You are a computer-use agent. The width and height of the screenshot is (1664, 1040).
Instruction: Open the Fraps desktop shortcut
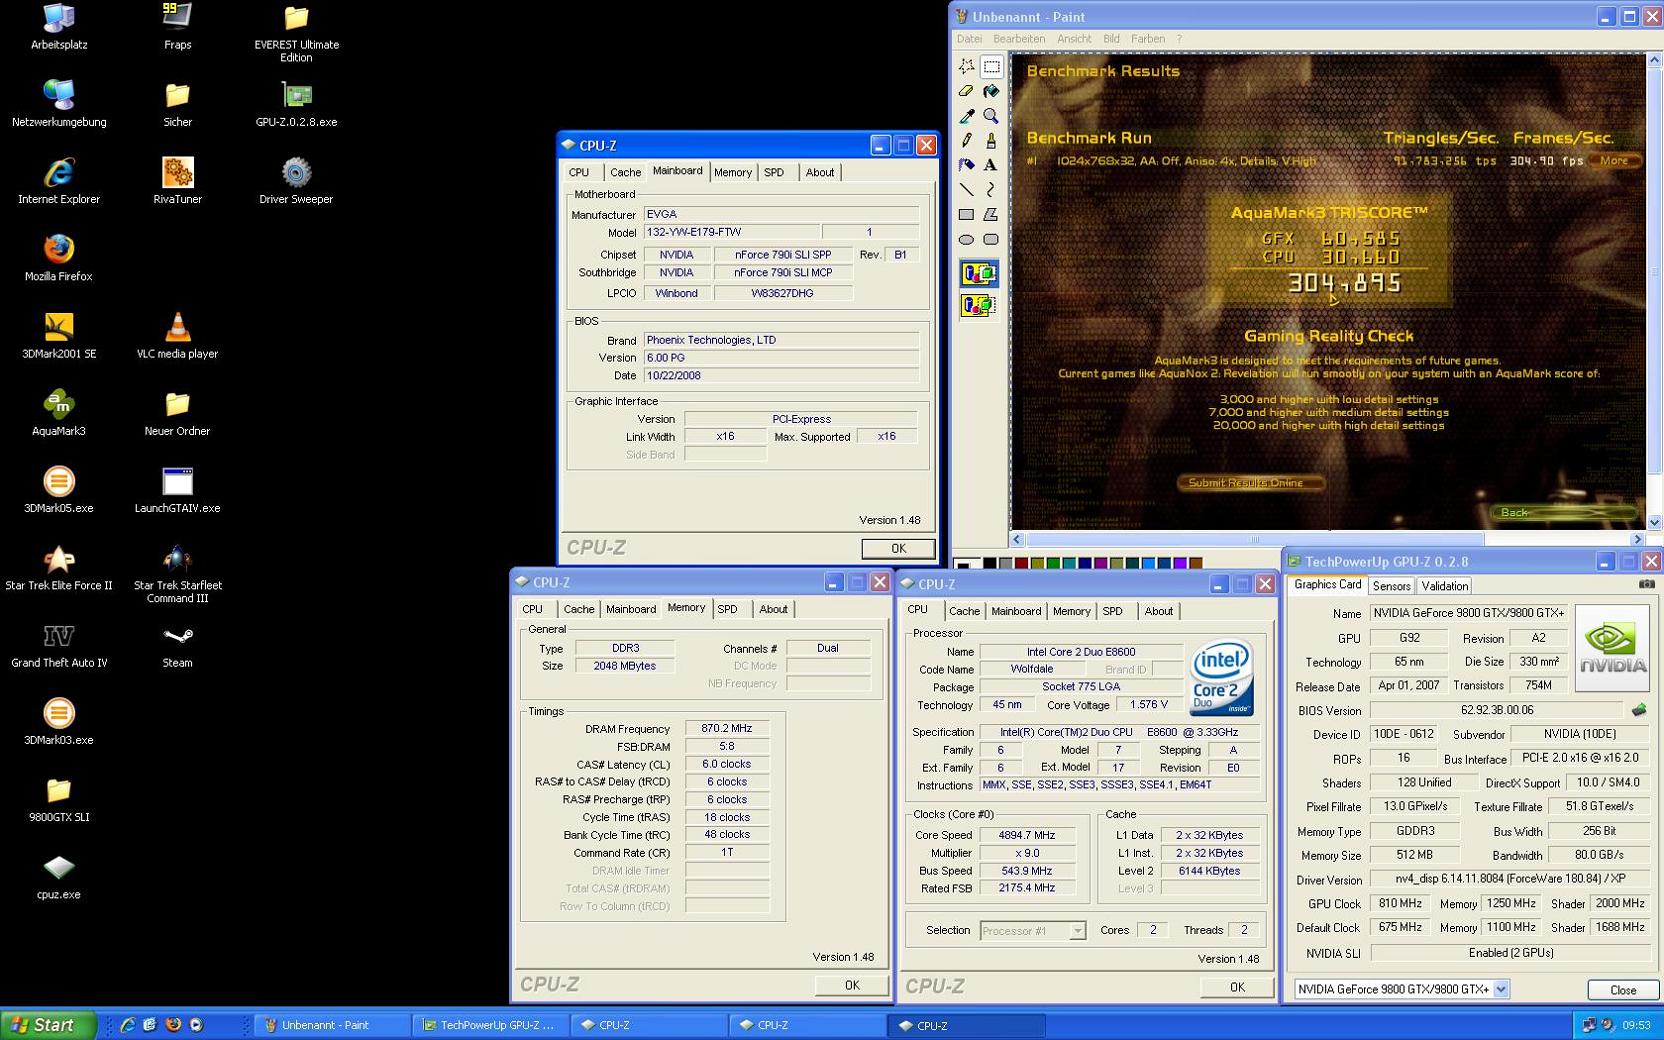(177, 27)
